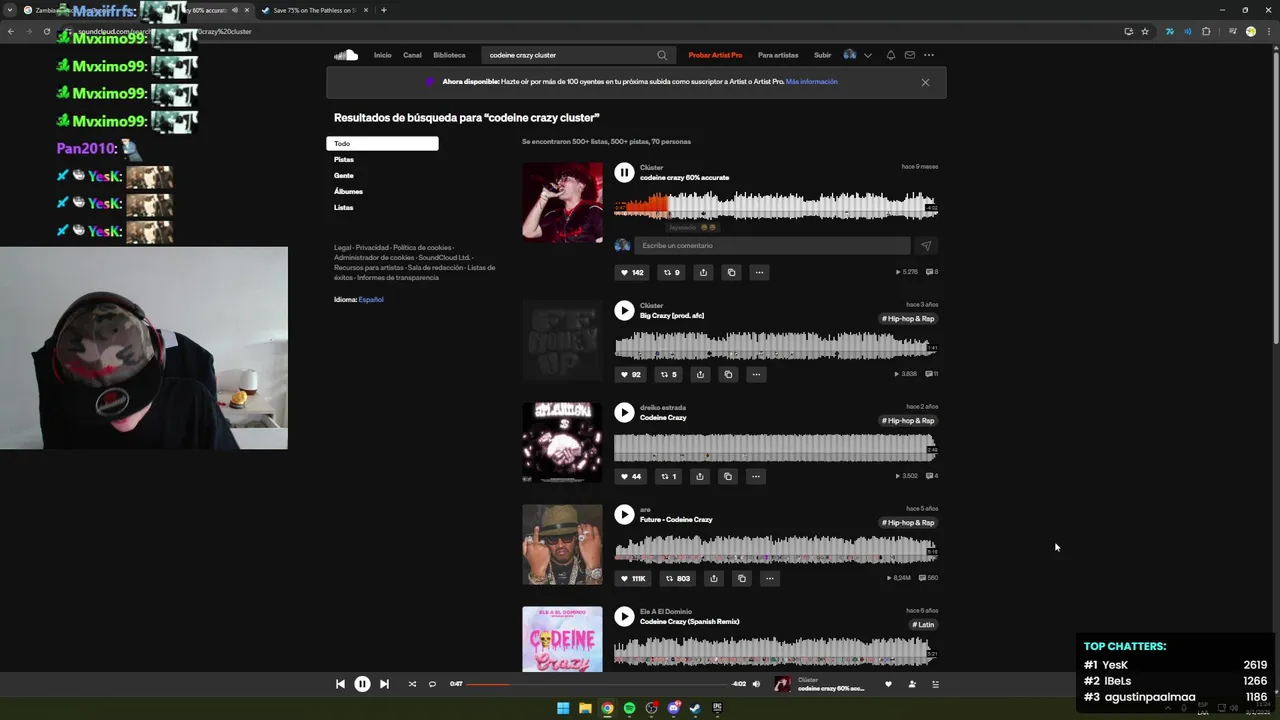Open the header three-dots more menu
This screenshot has height=720, width=1280.
(x=929, y=55)
